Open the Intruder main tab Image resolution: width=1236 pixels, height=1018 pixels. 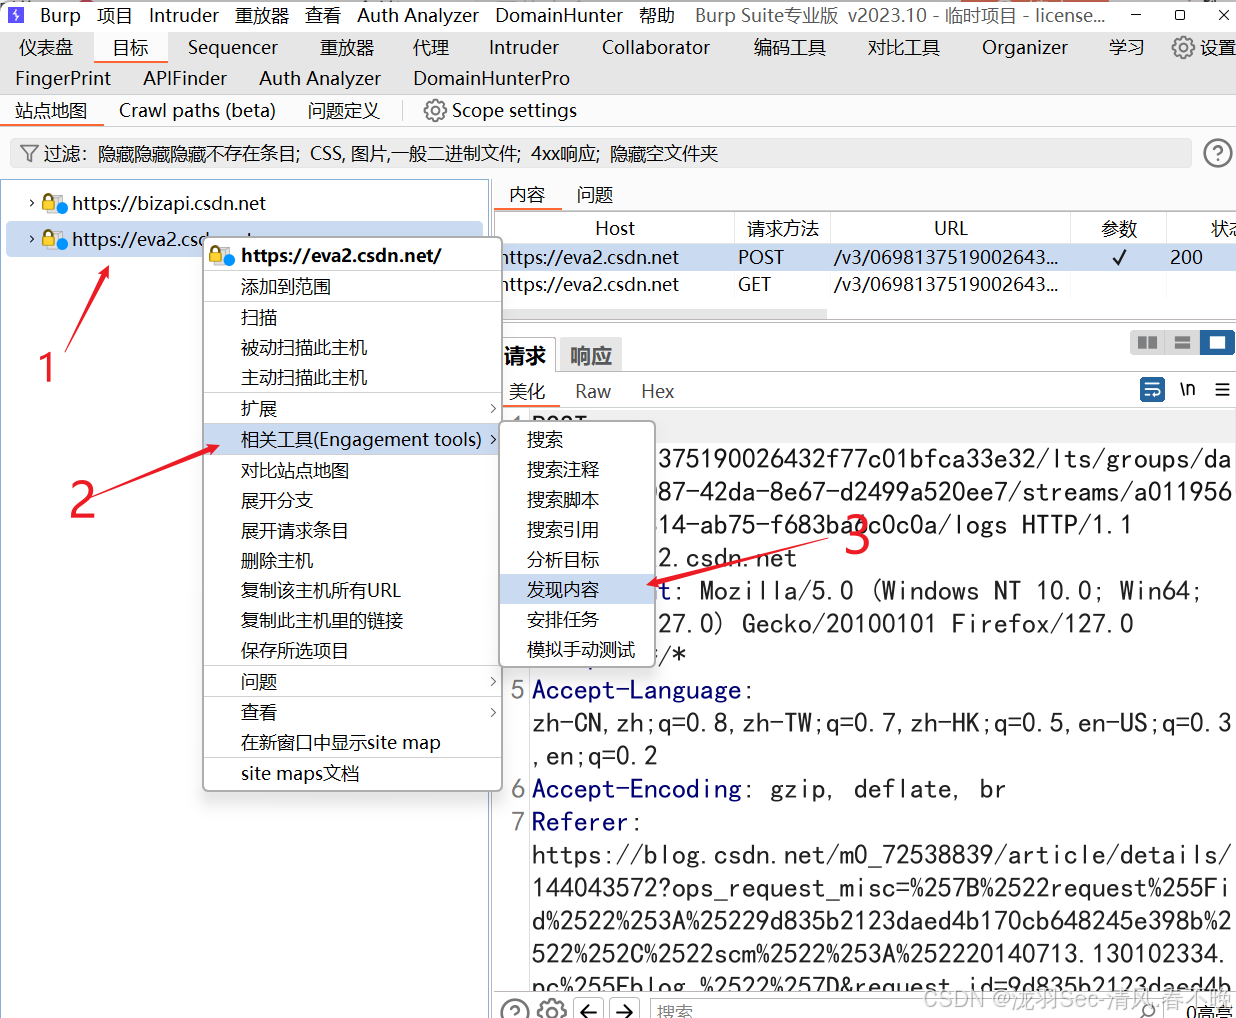[523, 47]
